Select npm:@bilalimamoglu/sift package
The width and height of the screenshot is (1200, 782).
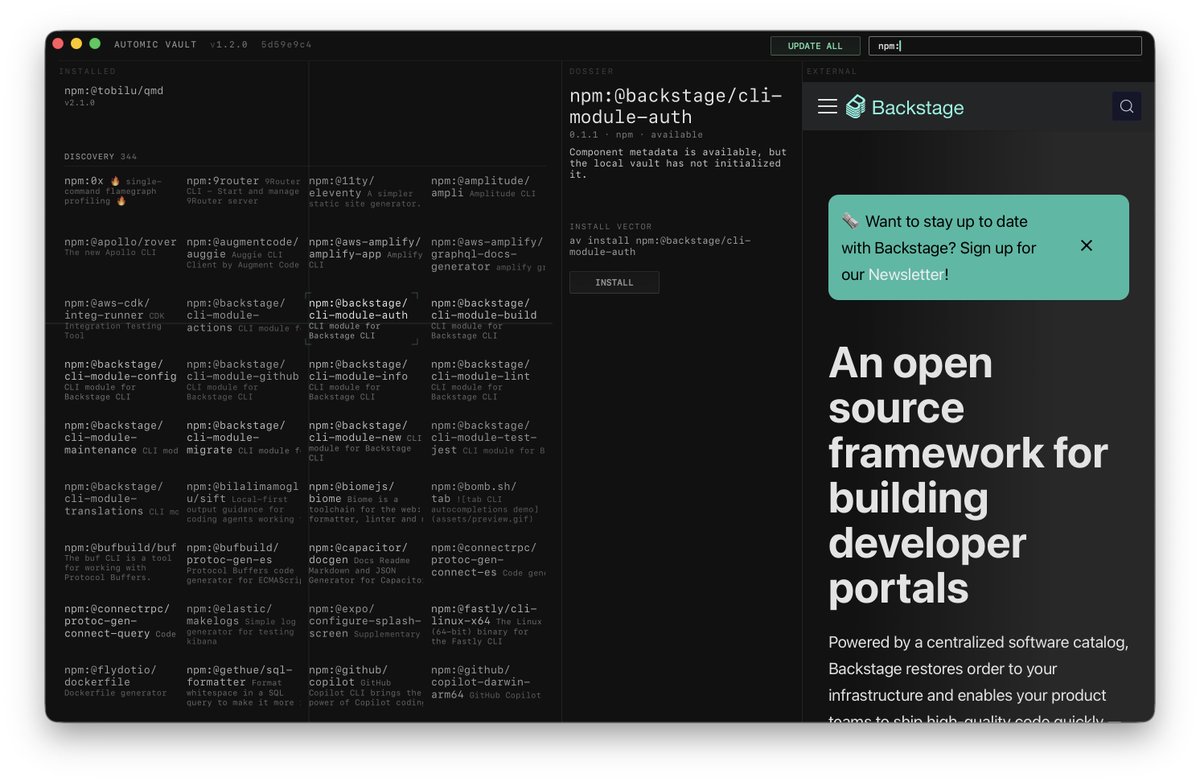[x=243, y=502]
